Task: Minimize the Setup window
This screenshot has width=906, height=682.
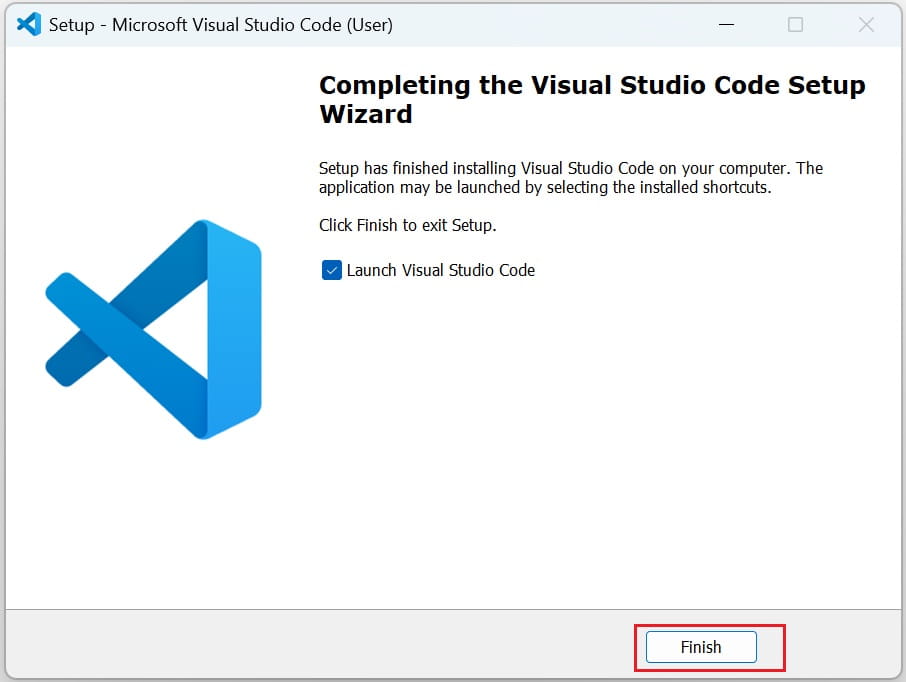Action: pyautogui.click(x=726, y=24)
